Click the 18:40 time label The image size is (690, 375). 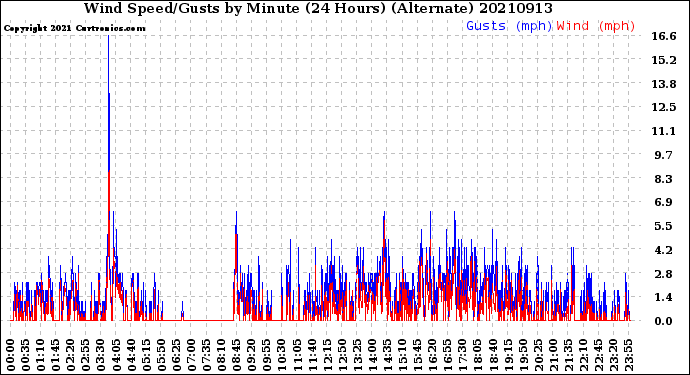(x=493, y=355)
